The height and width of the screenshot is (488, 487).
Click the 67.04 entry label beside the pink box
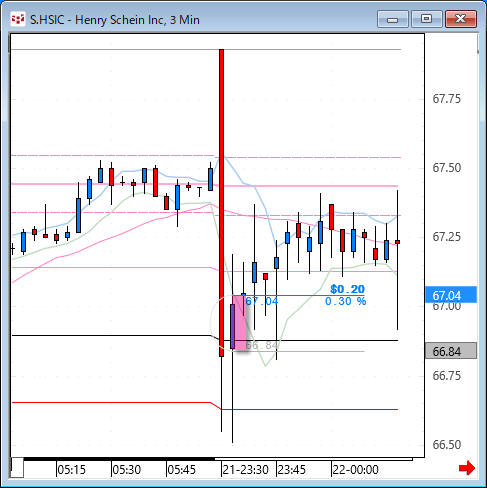click(x=262, y=301)
